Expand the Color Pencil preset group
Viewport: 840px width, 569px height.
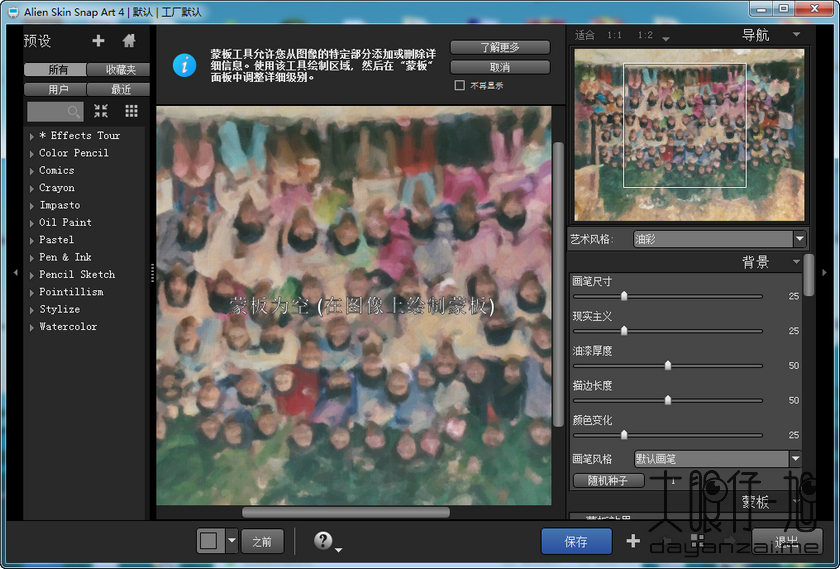[32, 154]
